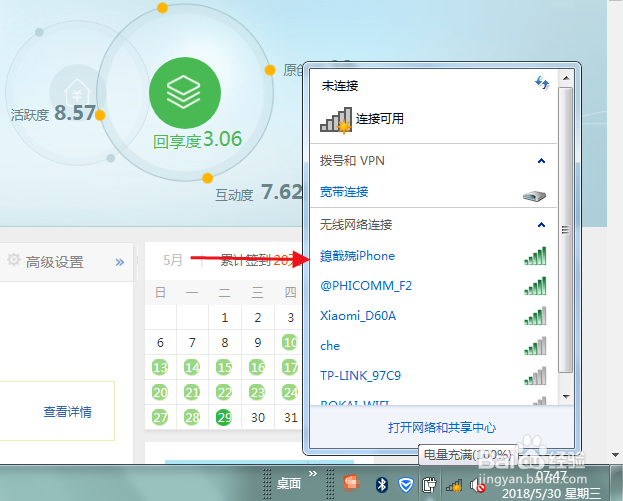Viewport: 623px width, 501px height.
Task: Click the taskbar date and clock
Action: 551,485
